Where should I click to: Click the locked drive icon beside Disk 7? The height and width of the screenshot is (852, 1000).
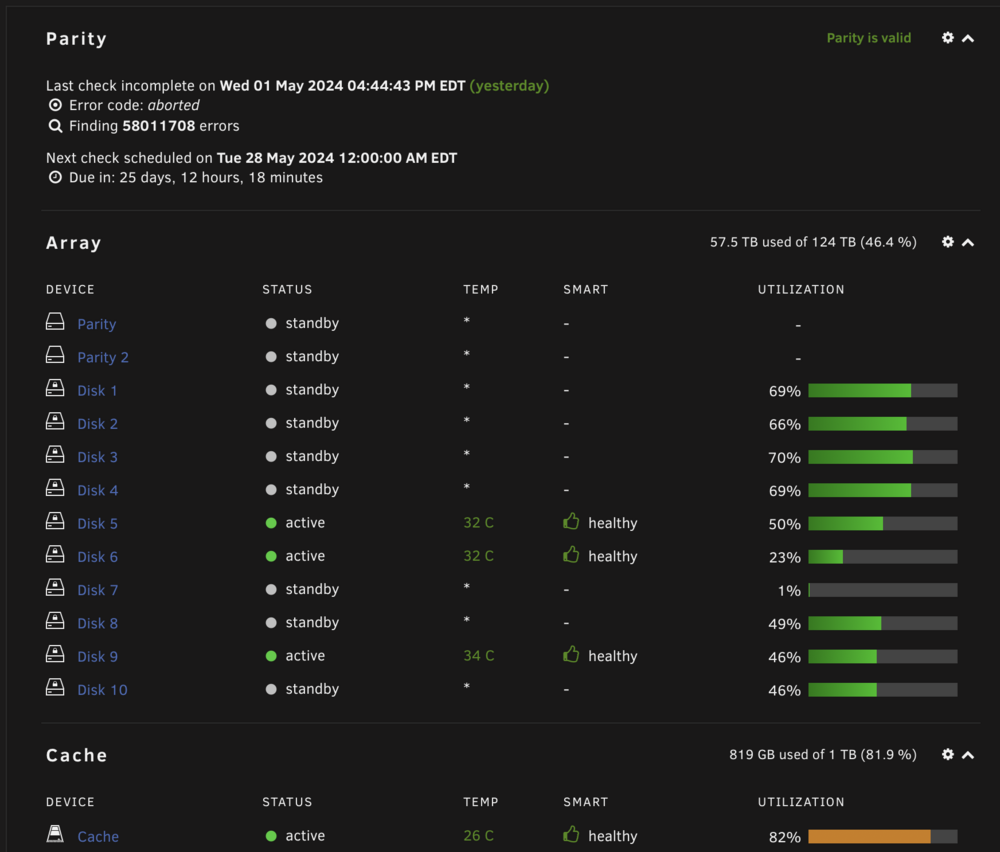click(55, 587)
